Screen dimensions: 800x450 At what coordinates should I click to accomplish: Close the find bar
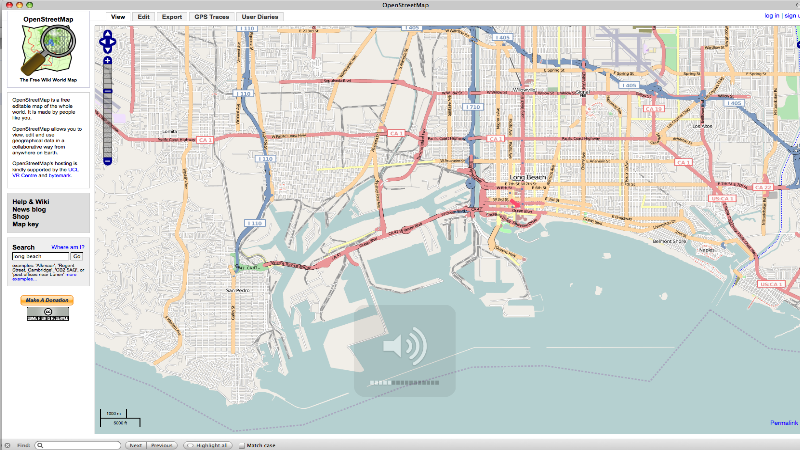point(7,444)
